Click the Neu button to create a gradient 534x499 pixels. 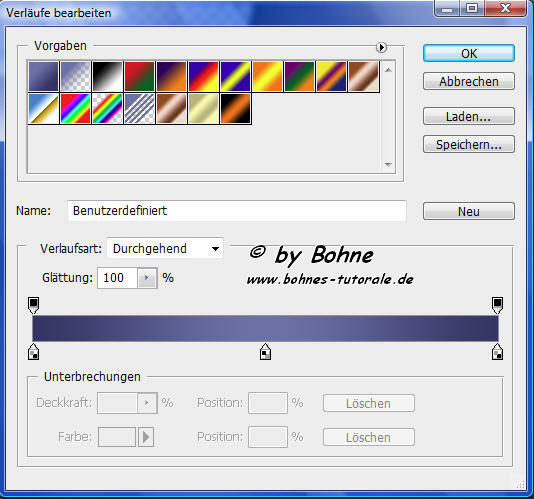[469, 211]
